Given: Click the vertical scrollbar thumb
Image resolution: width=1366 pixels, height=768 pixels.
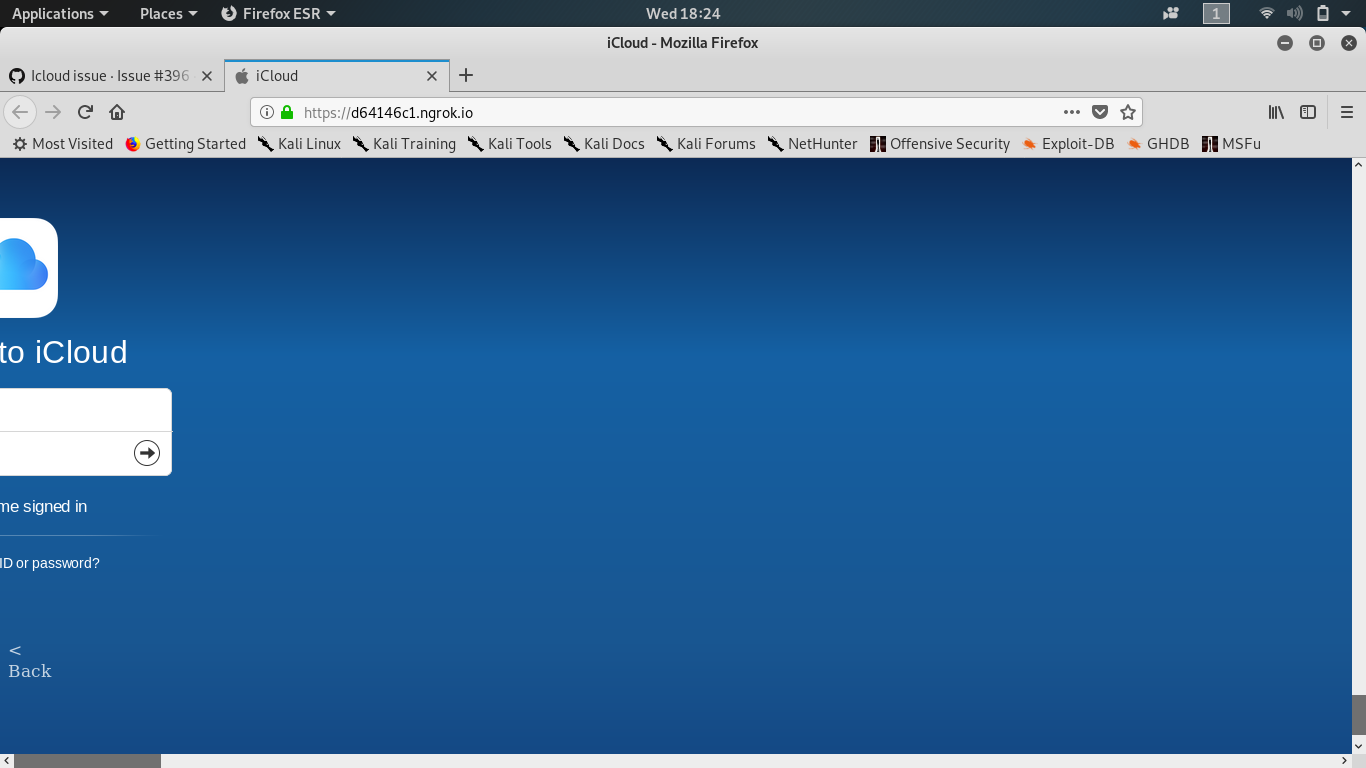Looking at the screenshot, I should click(x=1359, y=715).
